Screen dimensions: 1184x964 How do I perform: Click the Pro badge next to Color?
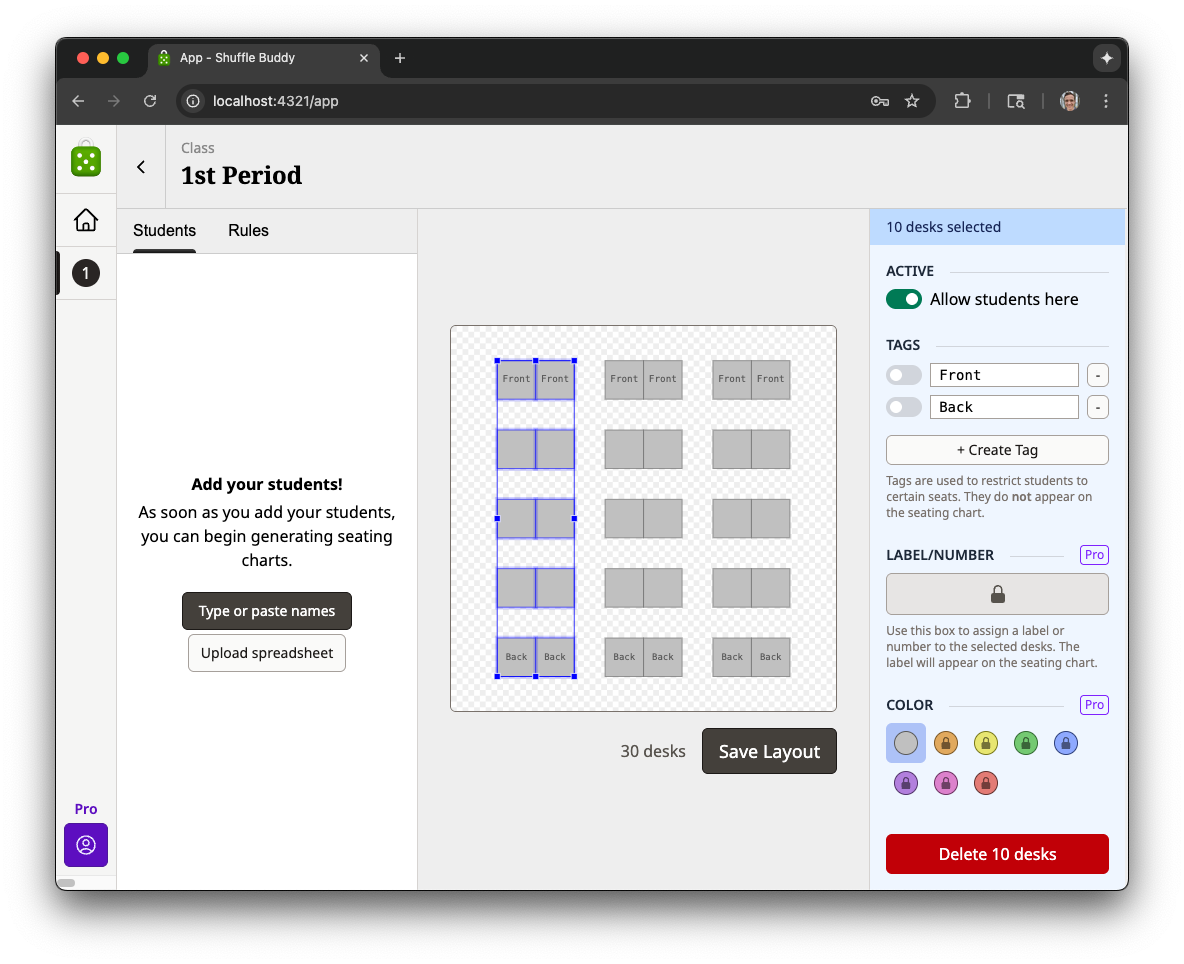point(1094,705)
